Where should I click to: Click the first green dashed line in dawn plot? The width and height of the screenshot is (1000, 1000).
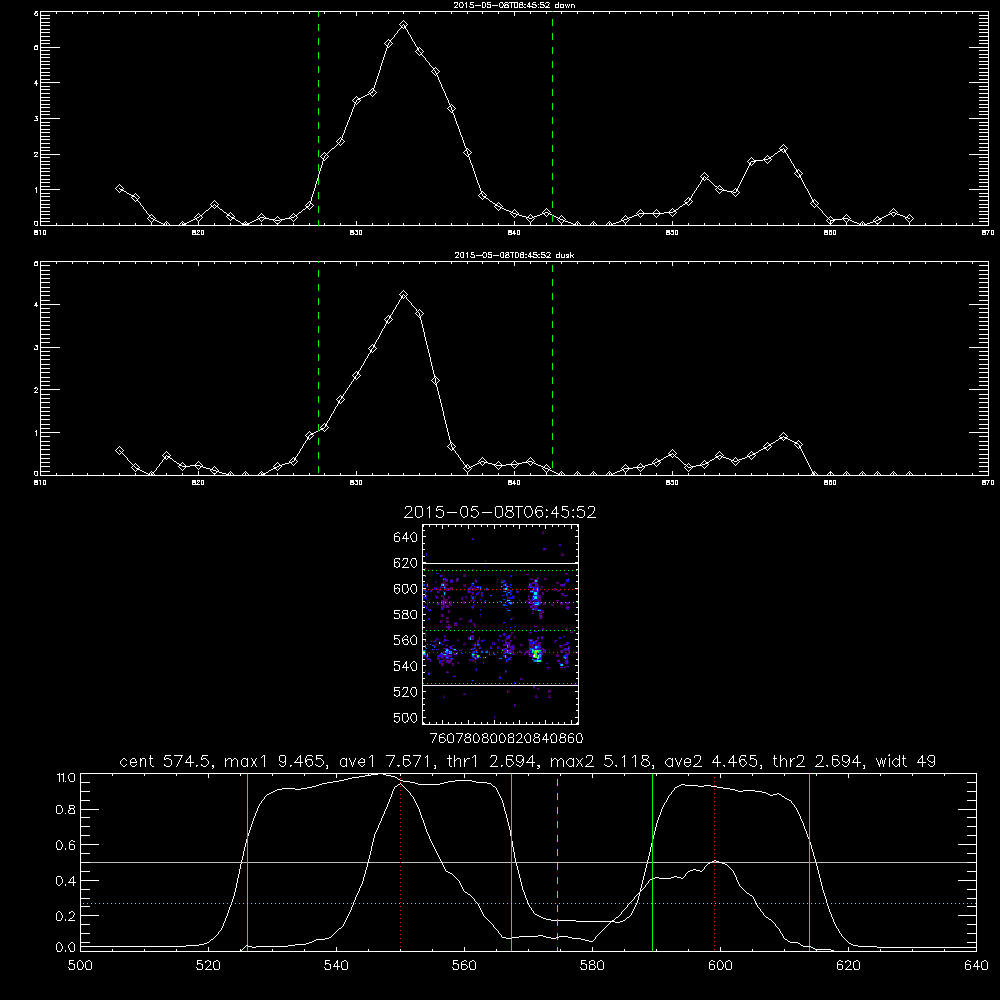(x=318, y=118)
